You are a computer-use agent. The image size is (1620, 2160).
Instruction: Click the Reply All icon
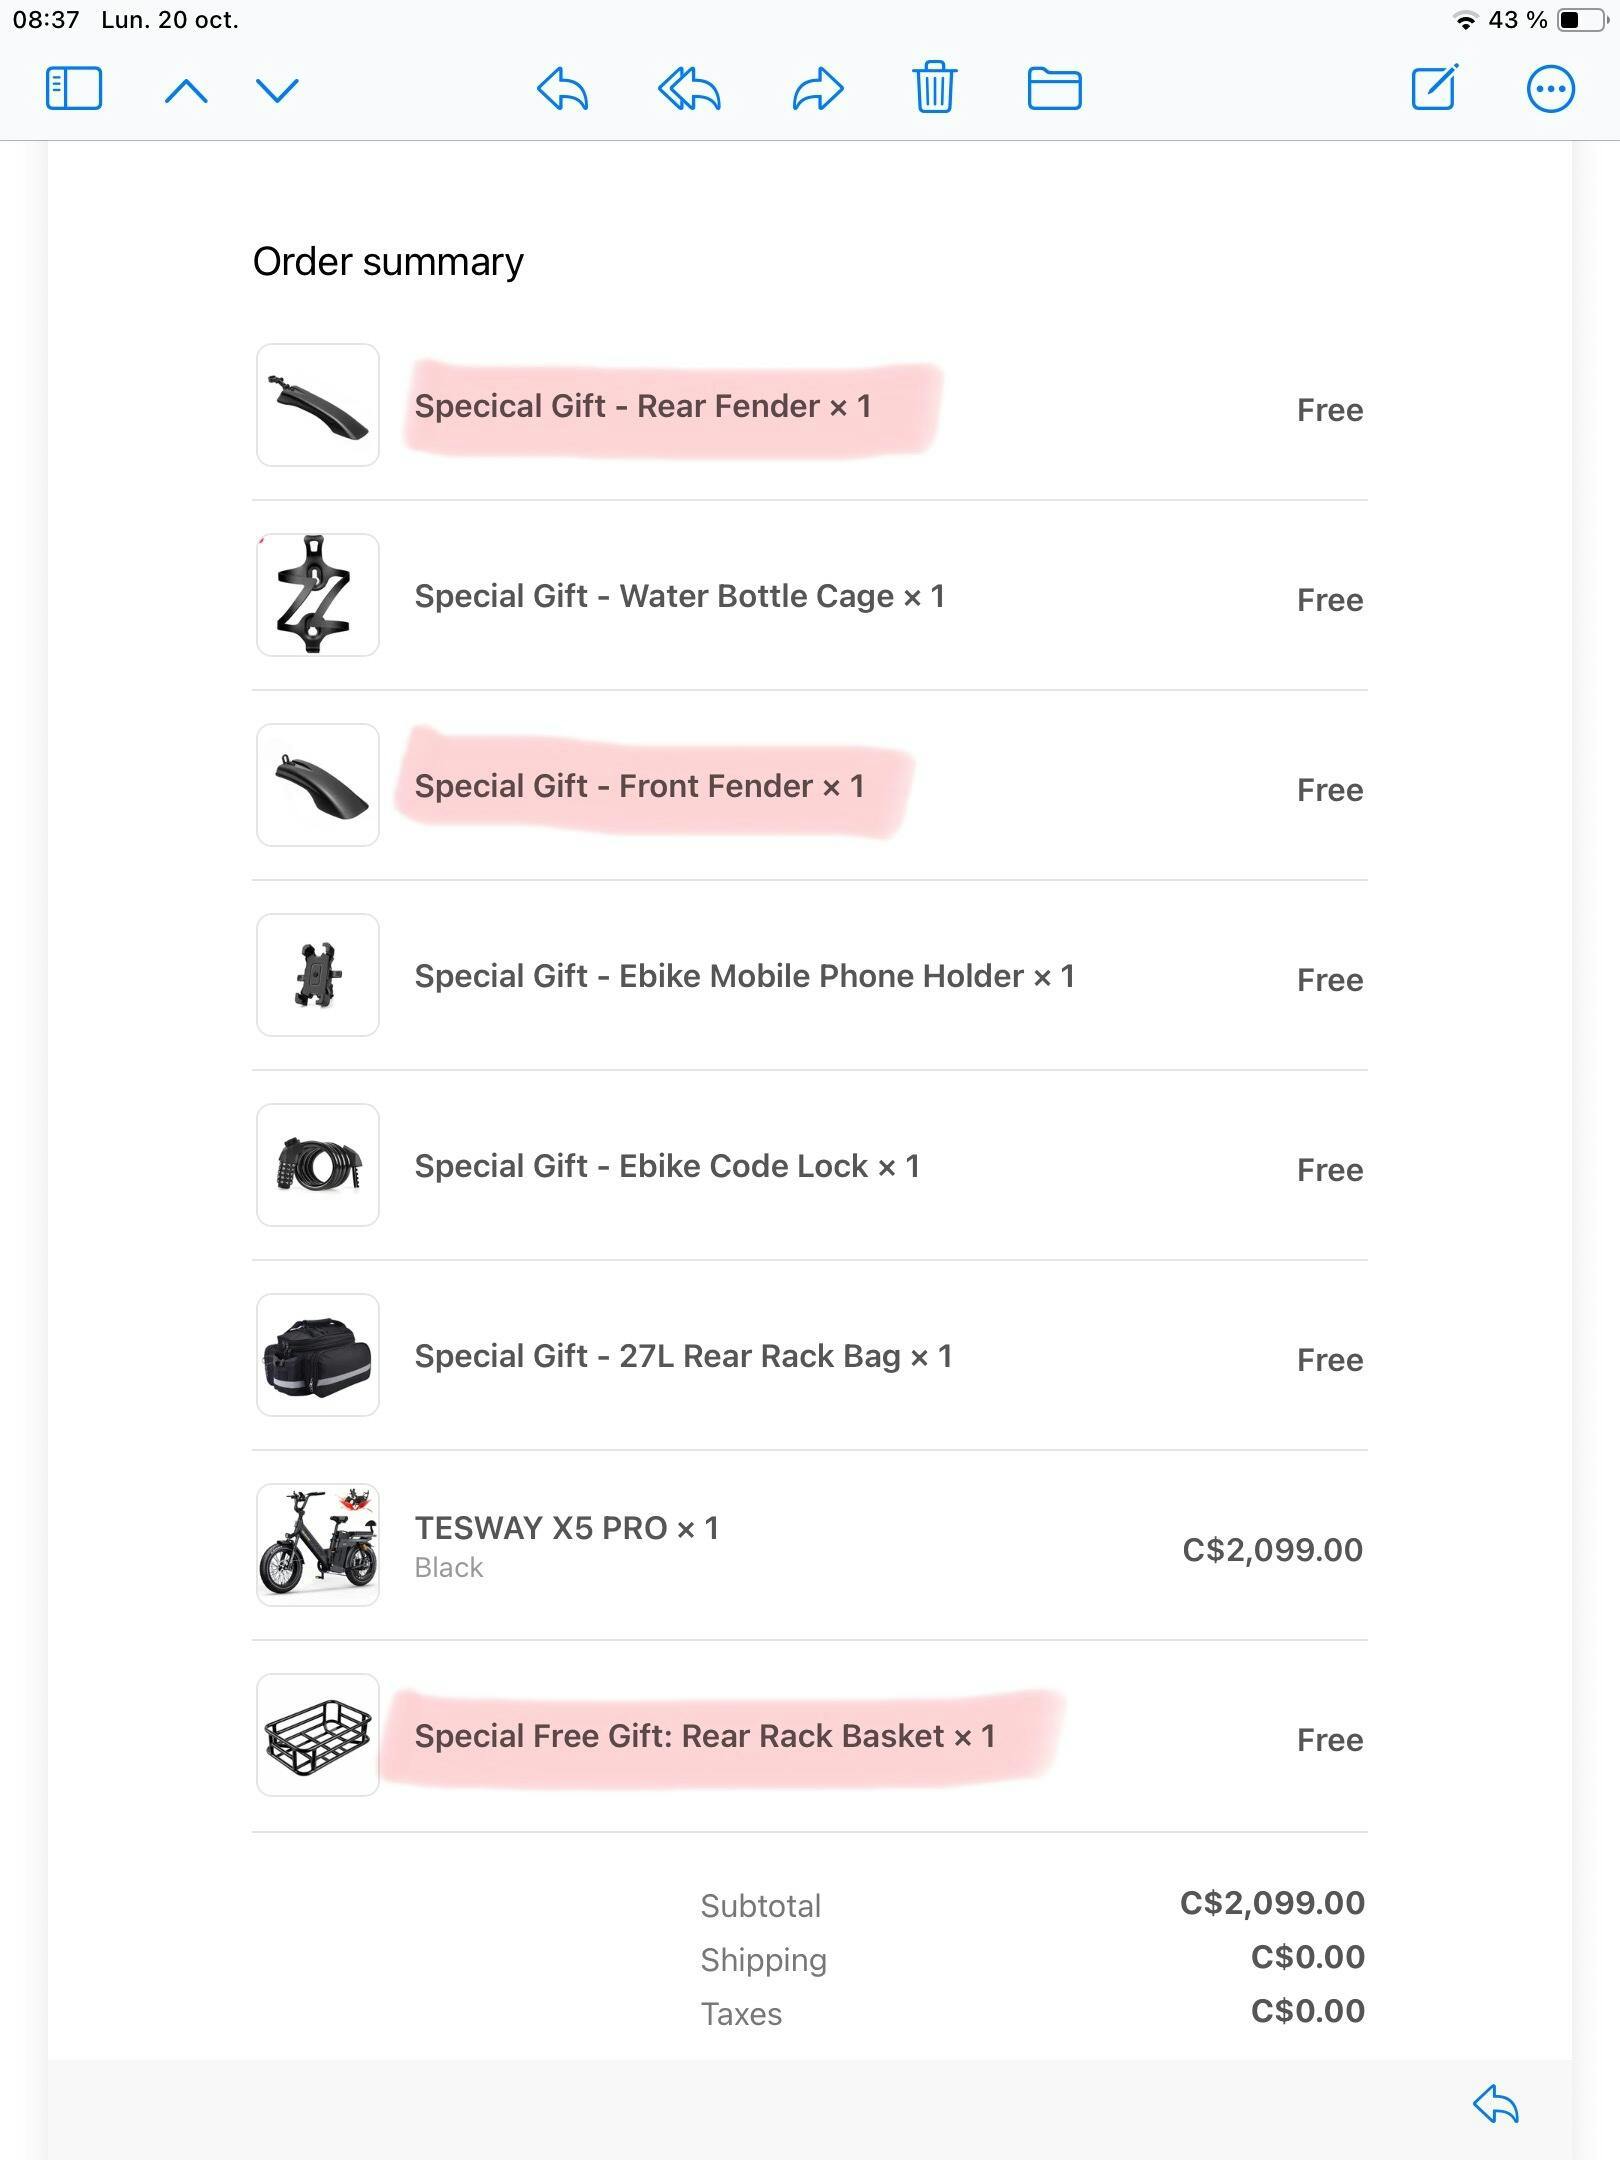coord(689,89)
